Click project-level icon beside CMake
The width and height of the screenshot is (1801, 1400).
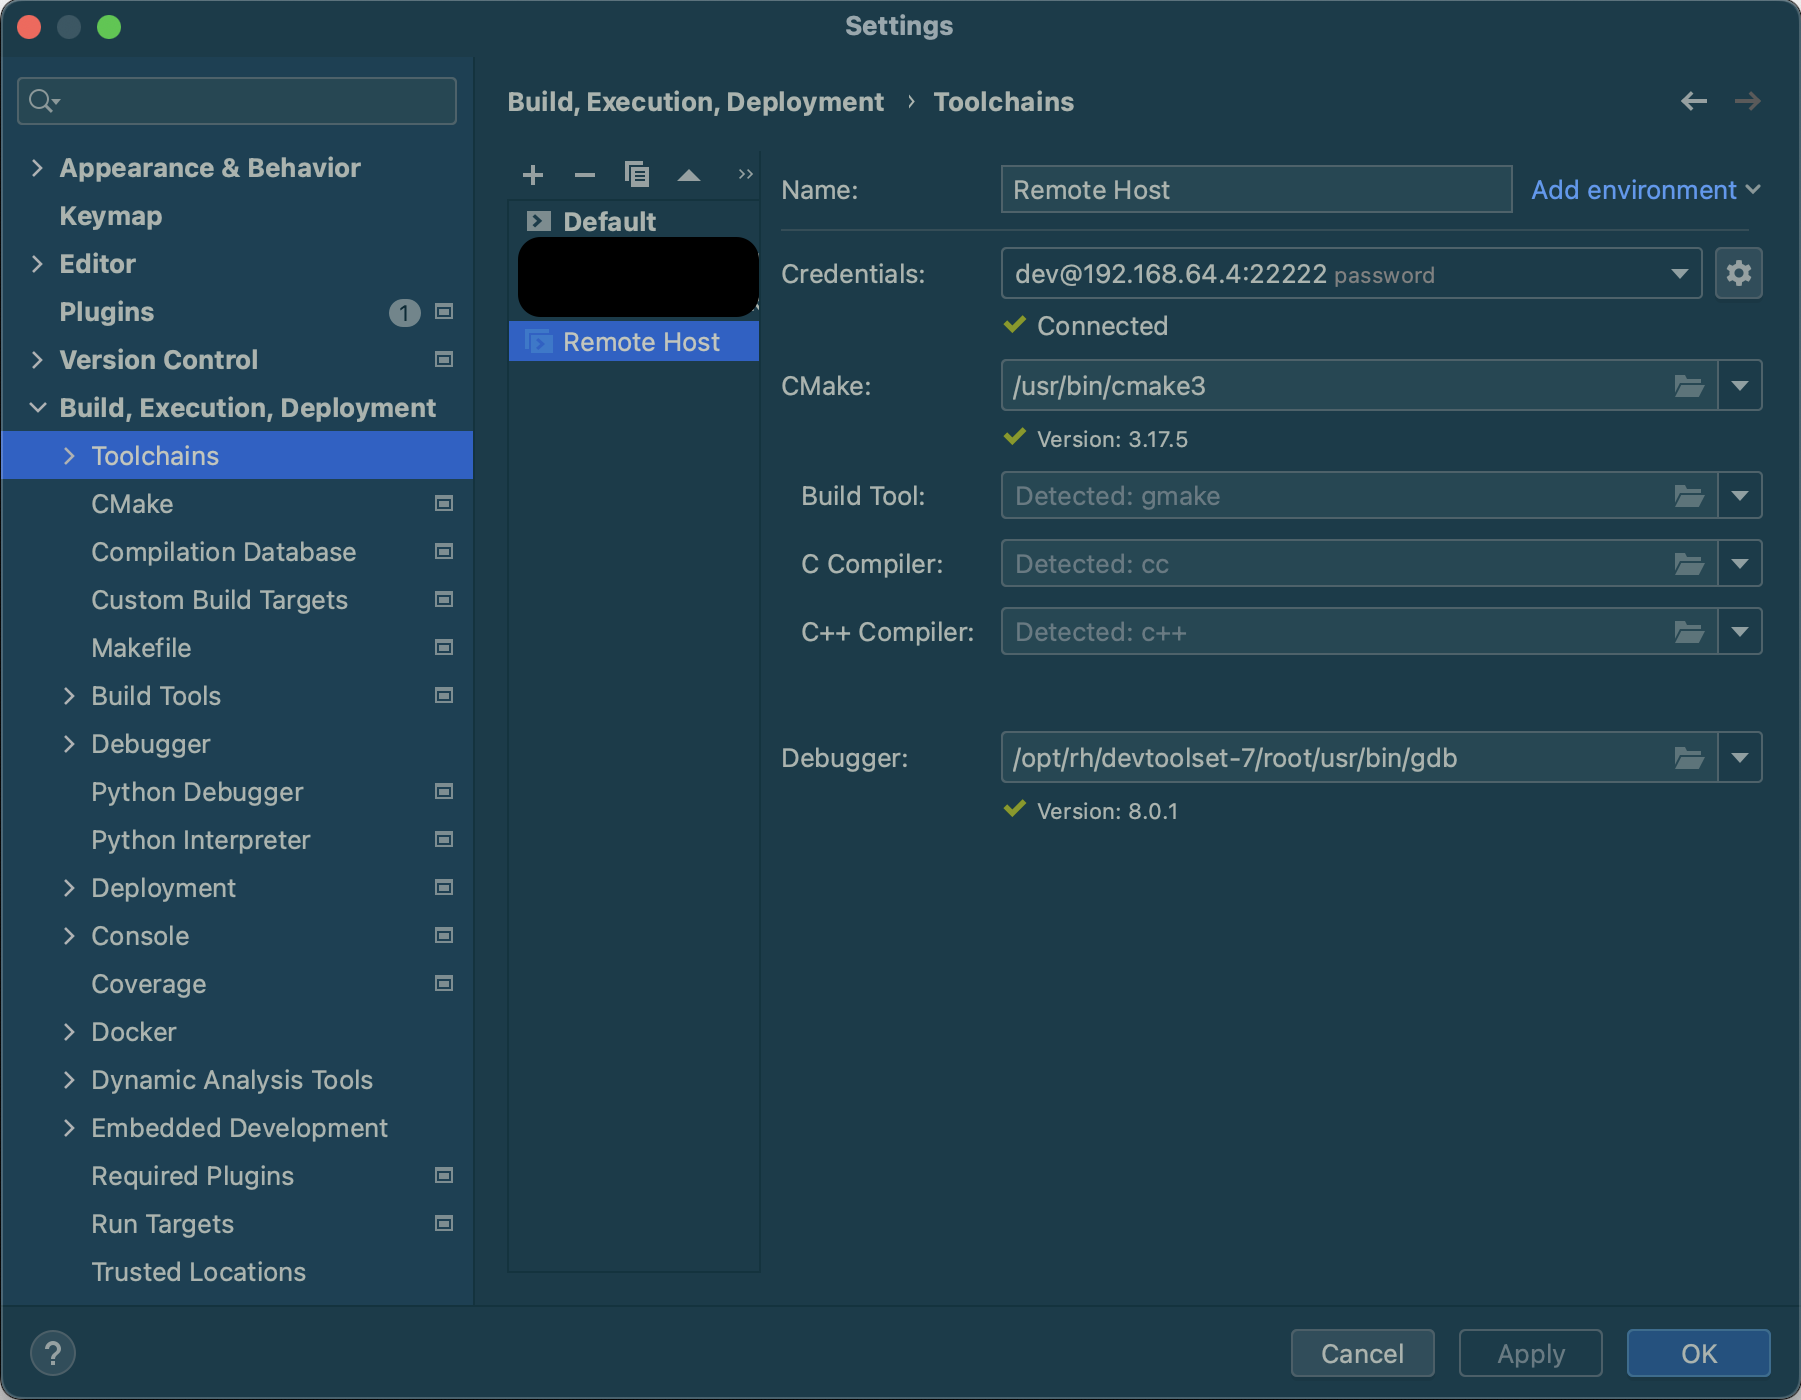(x=444, y=503)
